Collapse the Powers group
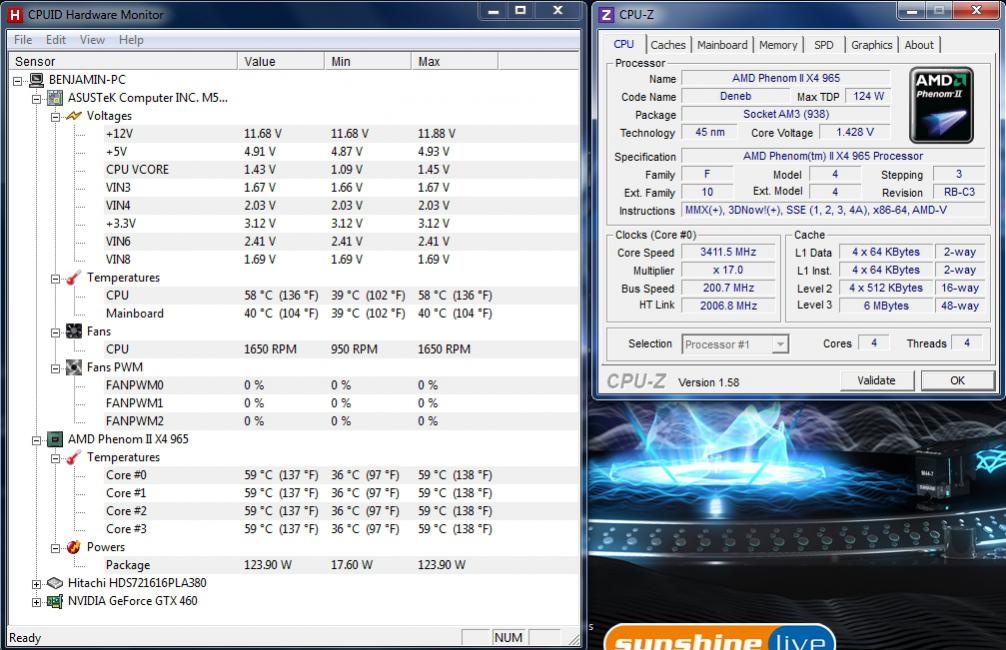The width and height of the screenshot is (1006, 650). tap(55, 548)
